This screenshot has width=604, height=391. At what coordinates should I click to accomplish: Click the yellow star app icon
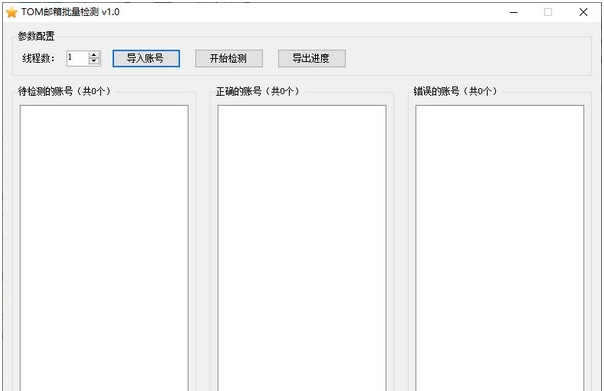tap(12, 12)
